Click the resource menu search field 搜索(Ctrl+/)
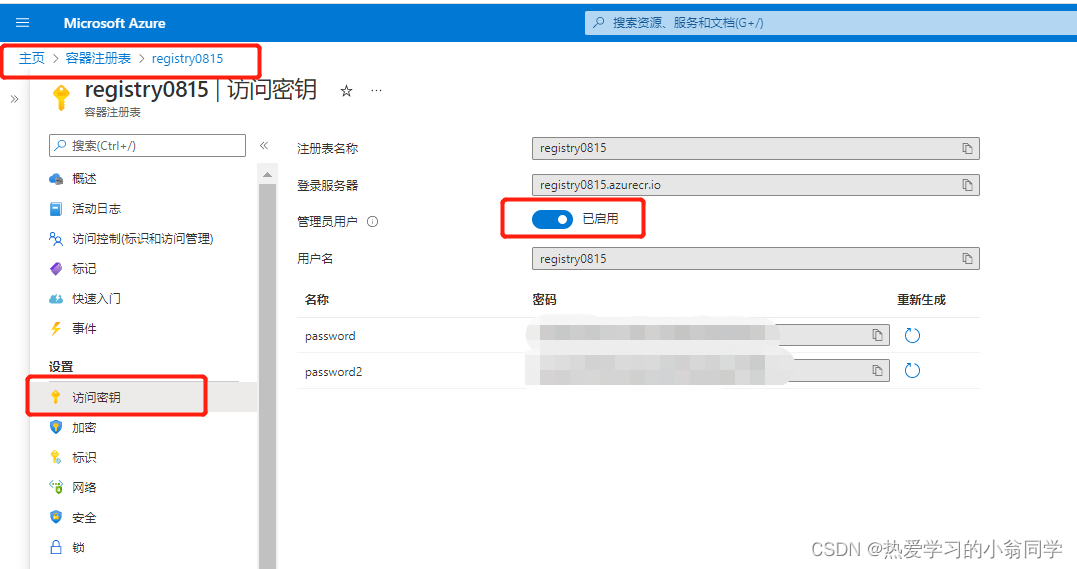1077x569 pixels. tap(148, 146)
